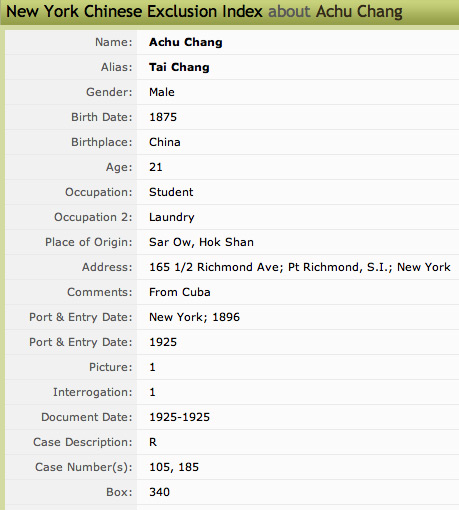Select the case numbers '105, 185'
The image size is (459, 510).
pyautogui.click(x=174, y=467)
